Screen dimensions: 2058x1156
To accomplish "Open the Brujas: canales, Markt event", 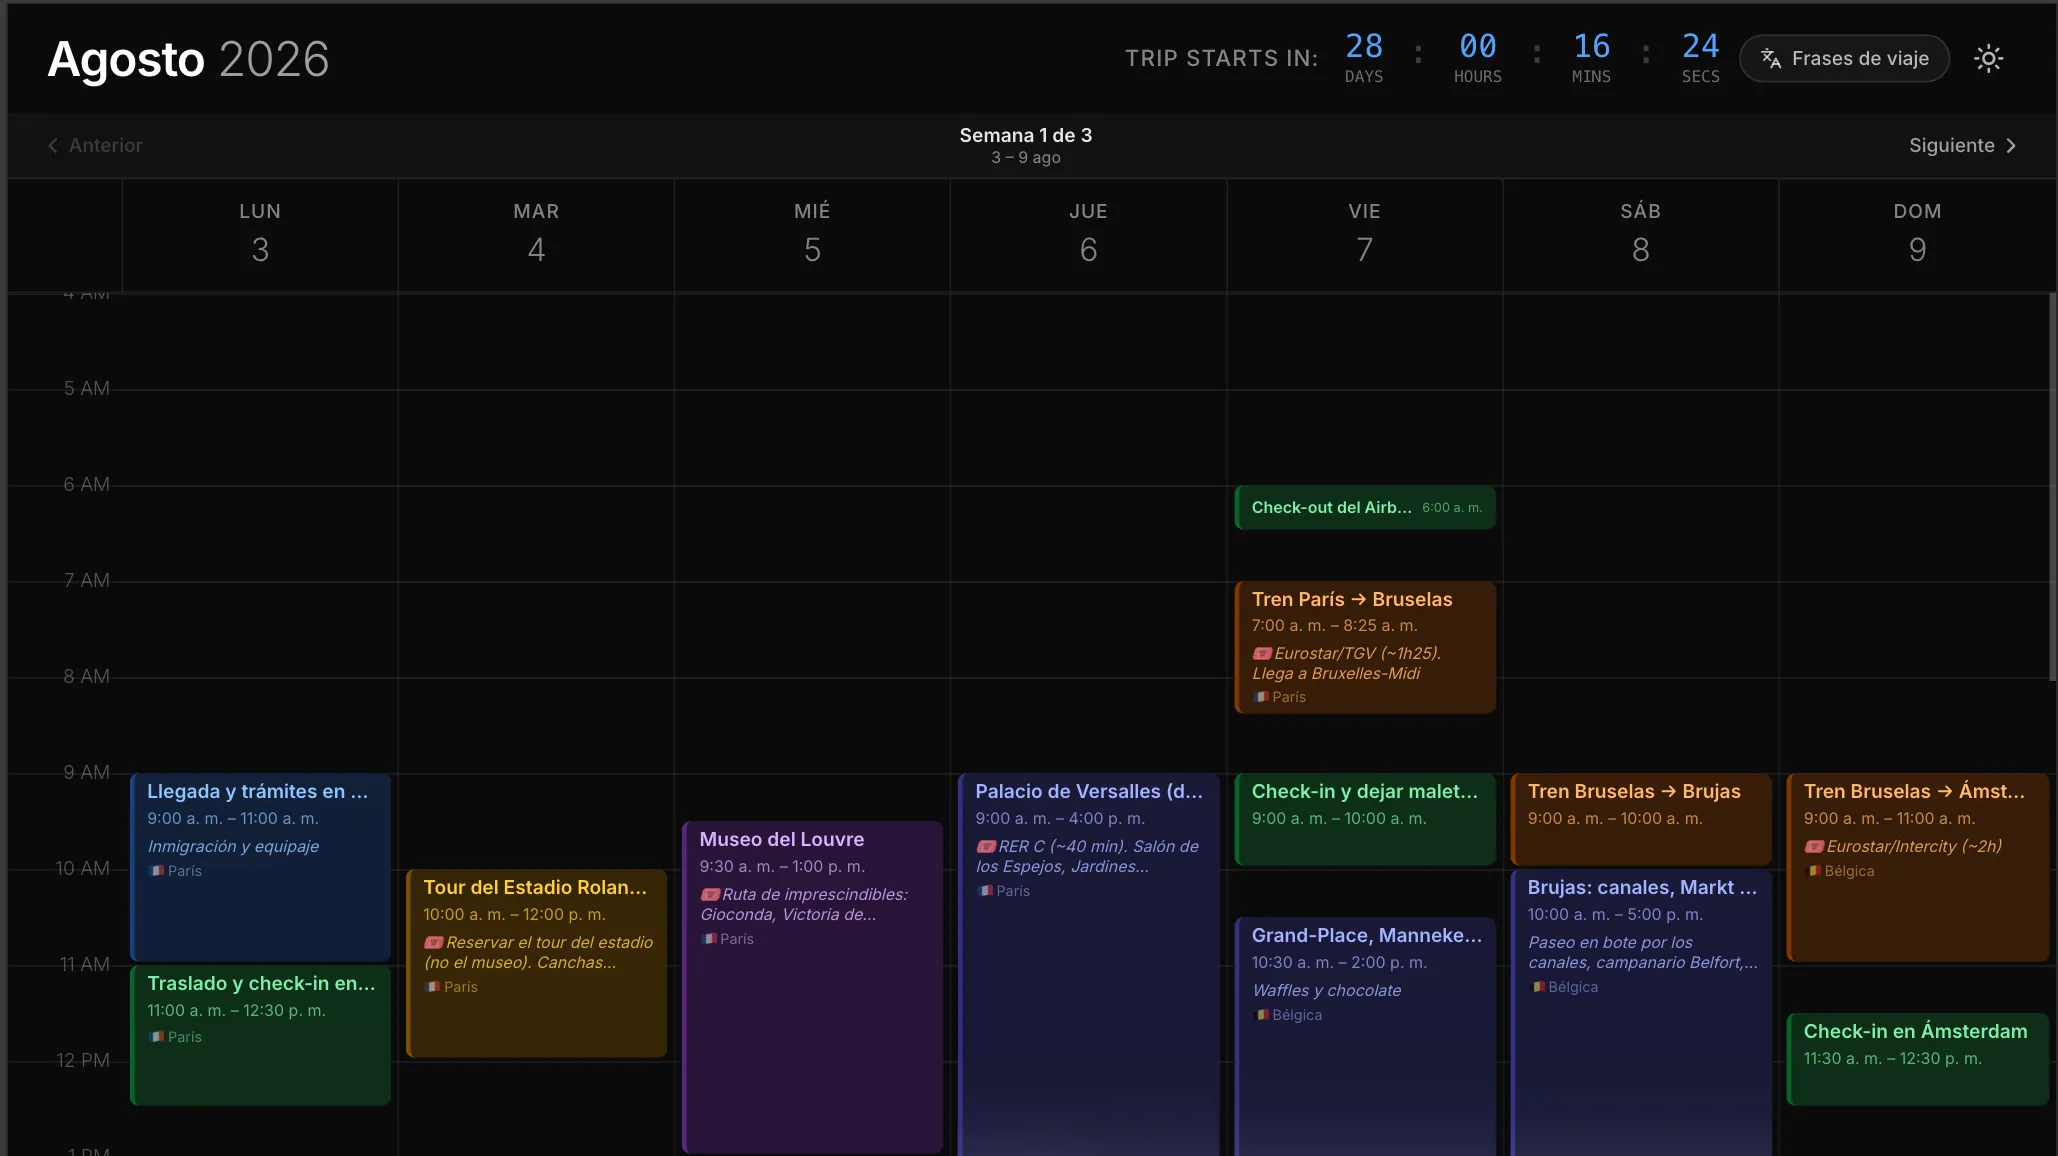I will 1641,1013.
